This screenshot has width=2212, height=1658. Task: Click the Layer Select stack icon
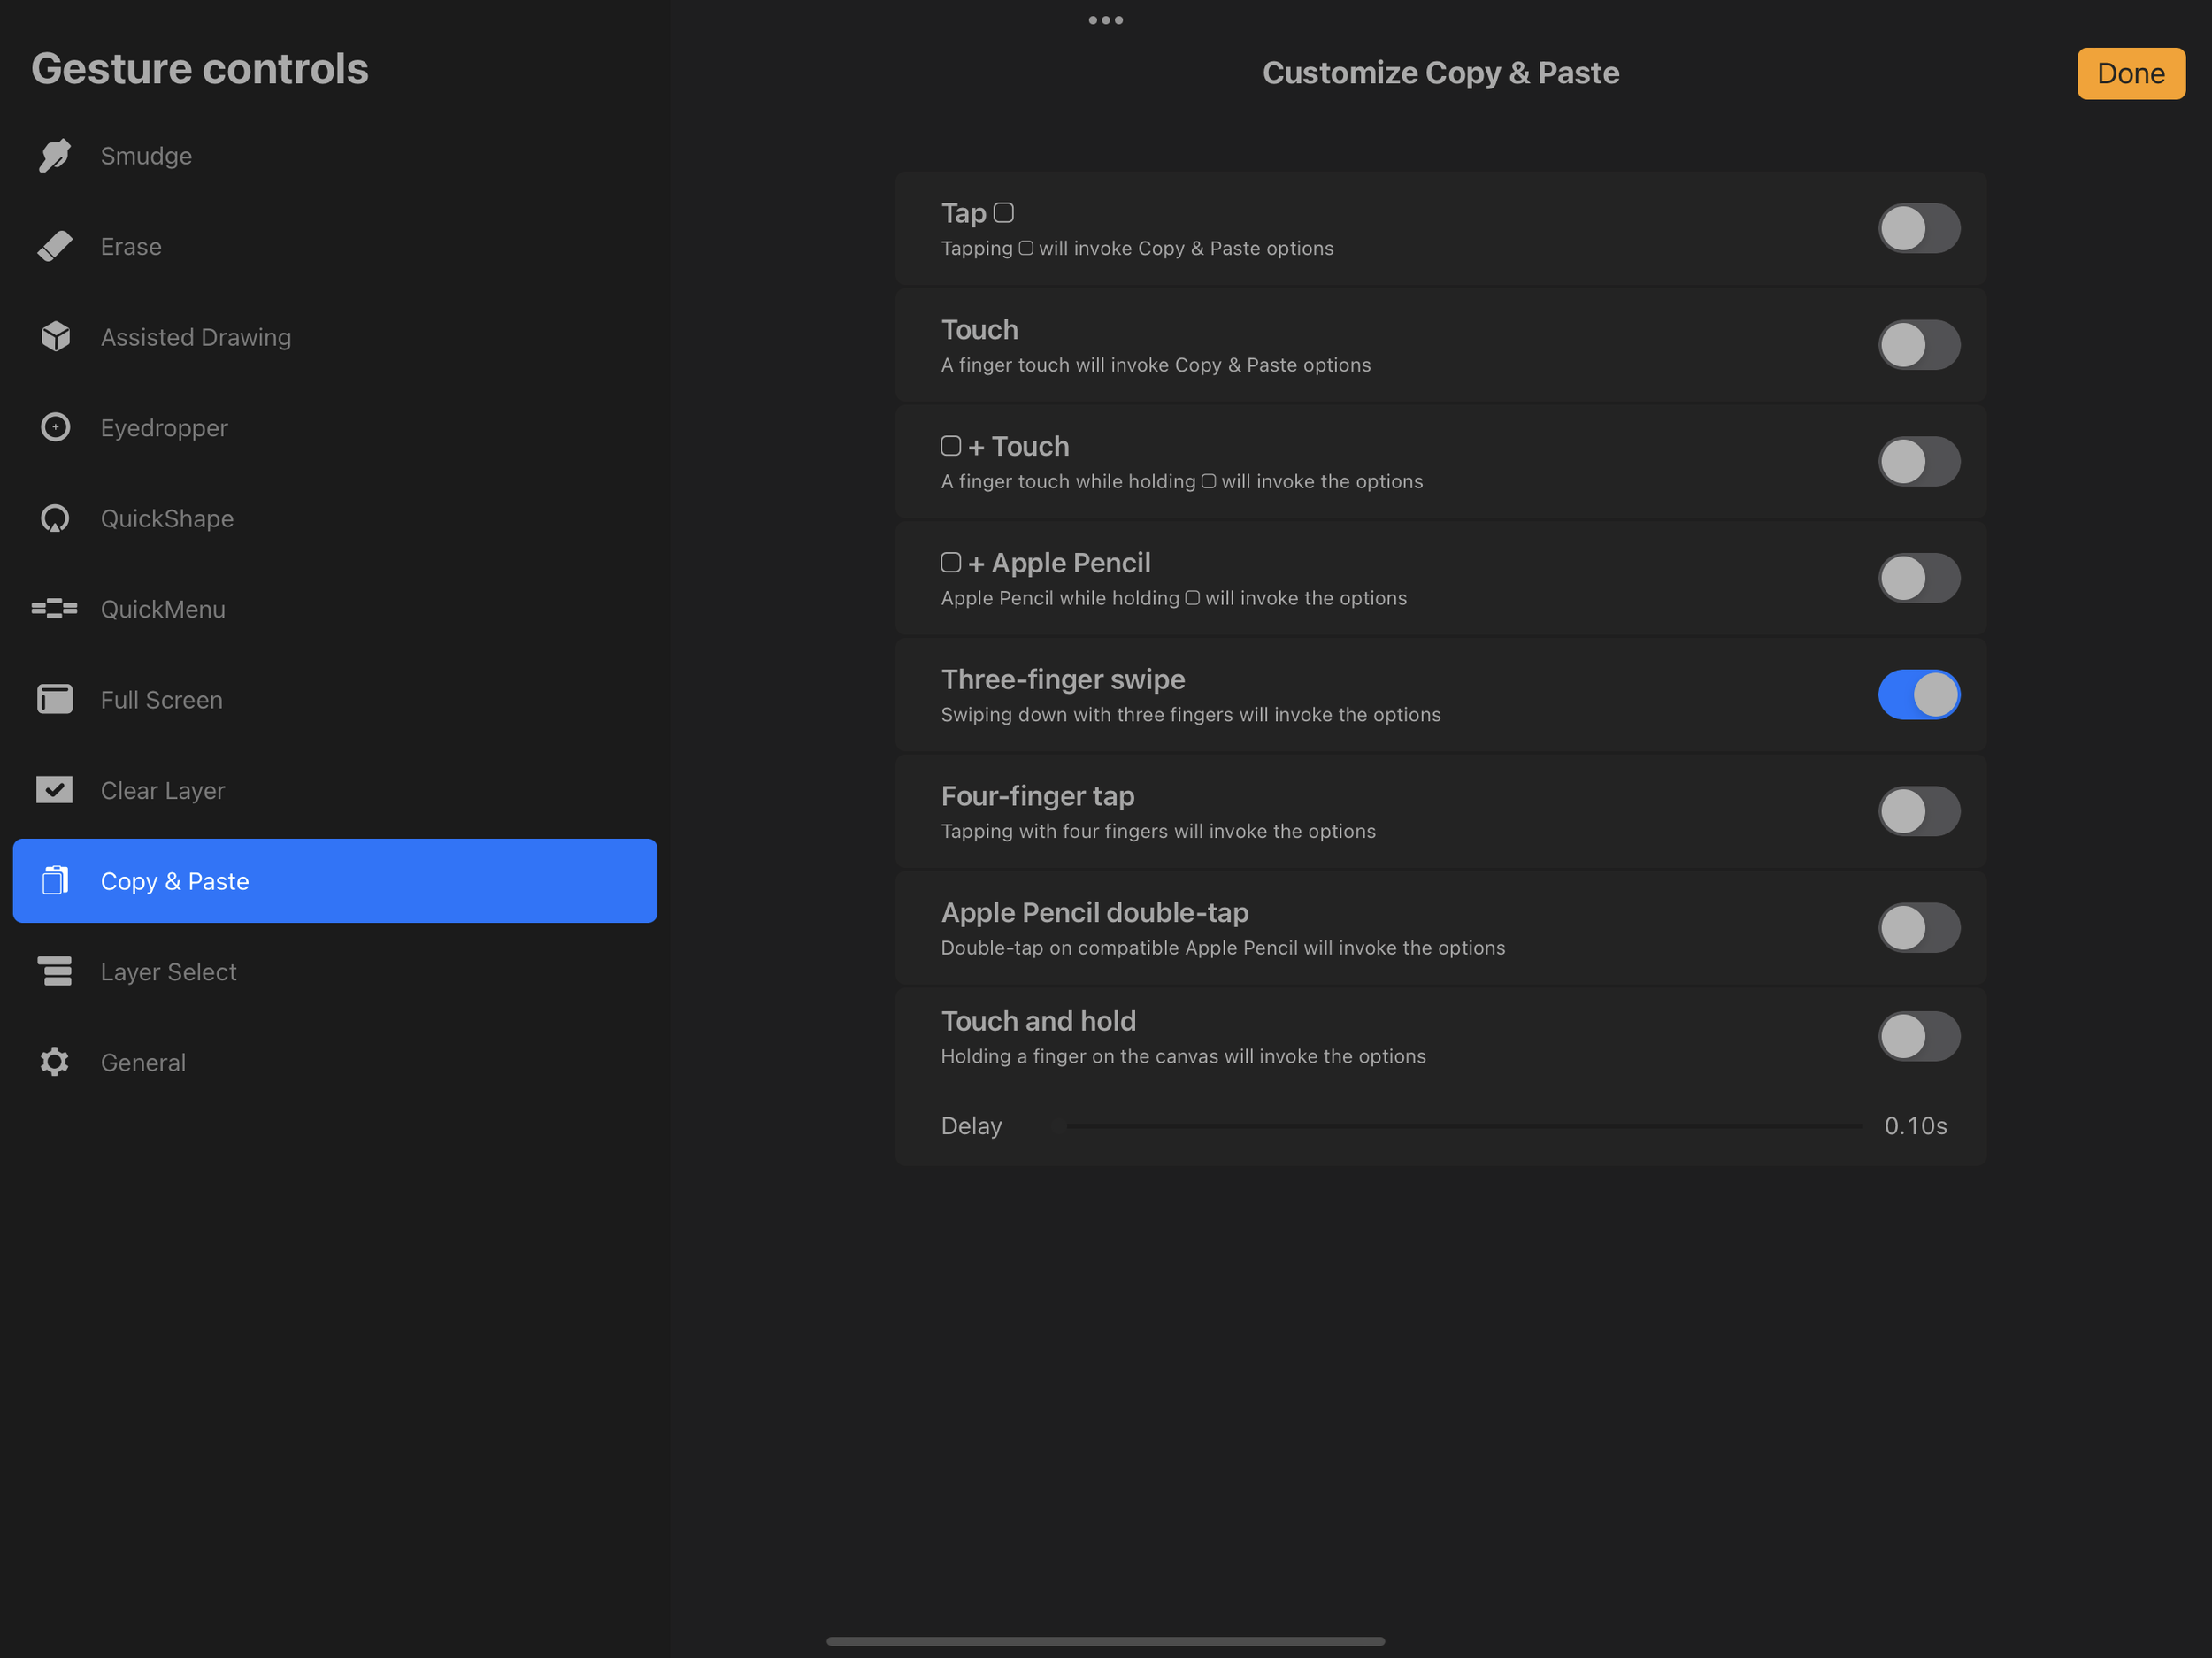(x=55, y=971)
